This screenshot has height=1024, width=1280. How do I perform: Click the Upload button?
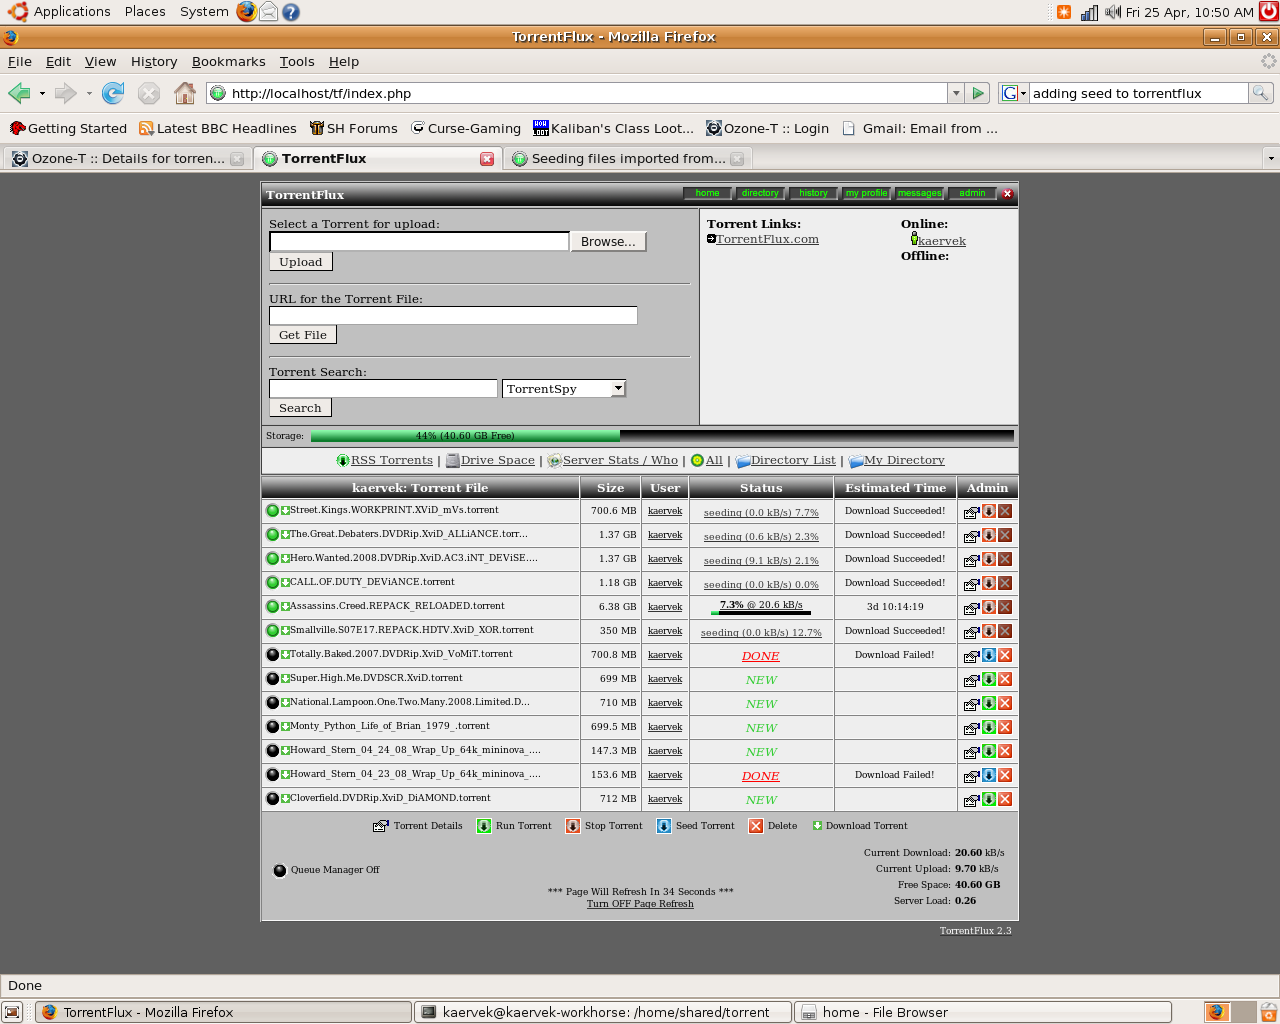tap(301, 262)
